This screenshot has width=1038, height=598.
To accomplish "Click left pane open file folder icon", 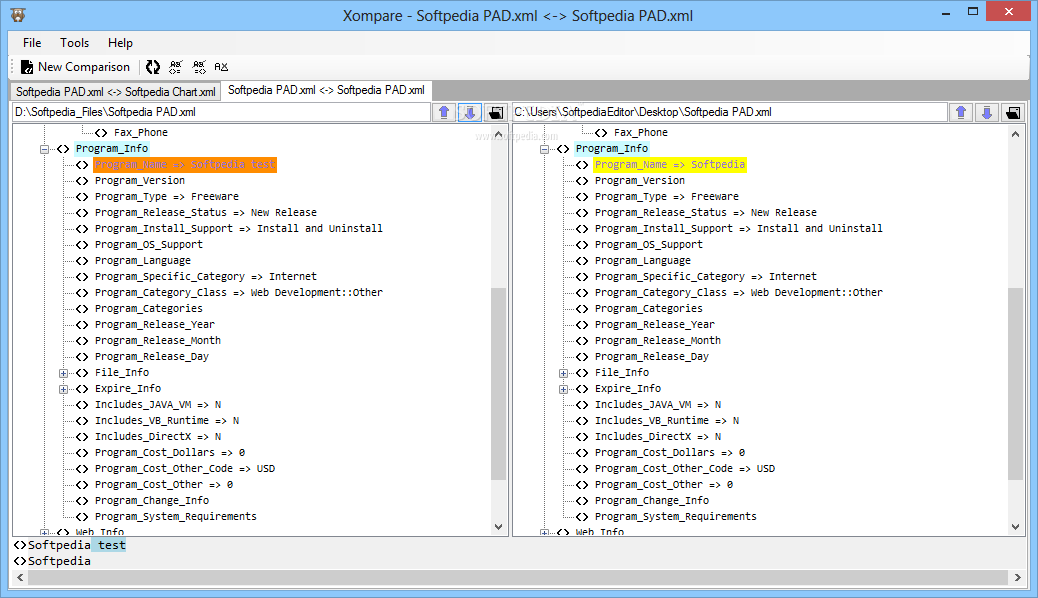I will point(496,113).
